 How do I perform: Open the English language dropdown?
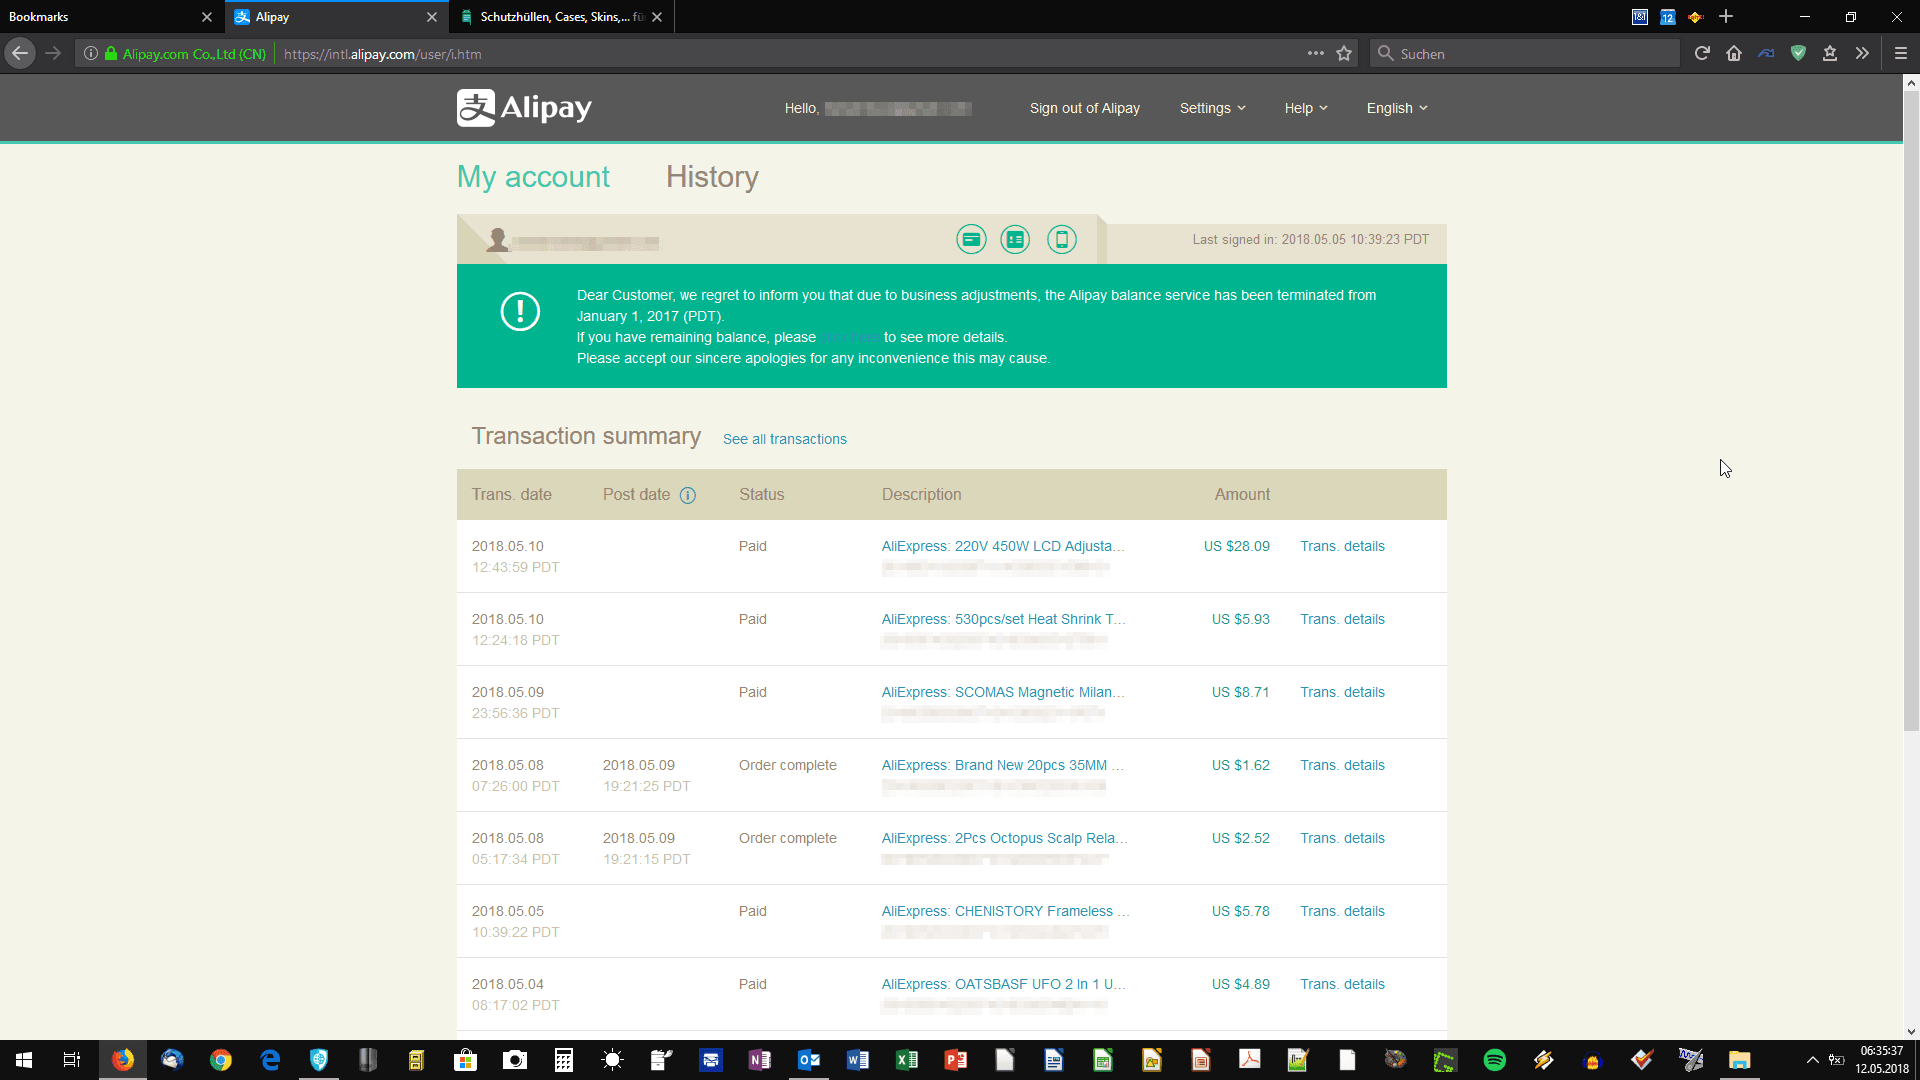click(x=1397, y=108)
